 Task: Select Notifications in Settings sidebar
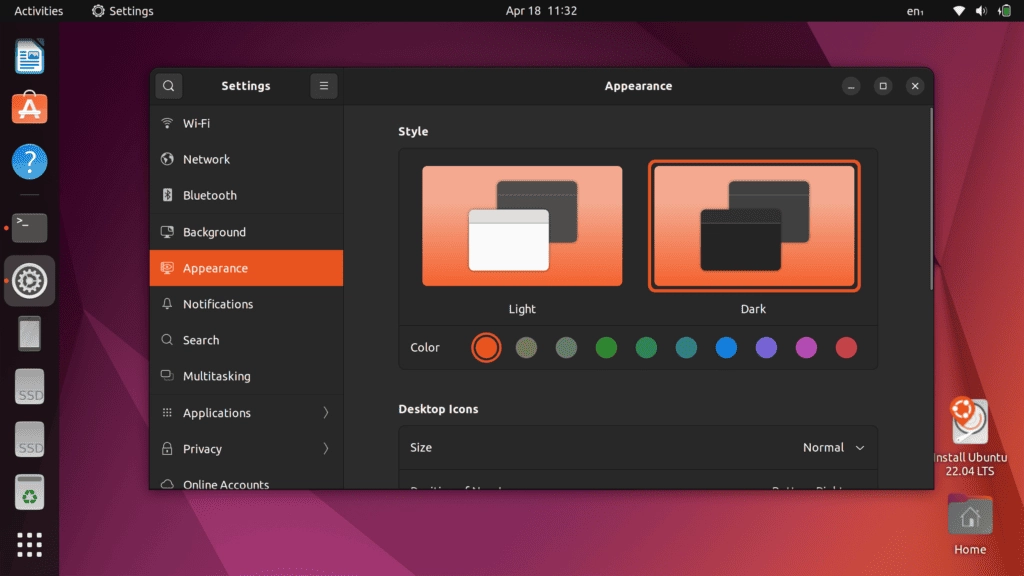click(246, 304)
